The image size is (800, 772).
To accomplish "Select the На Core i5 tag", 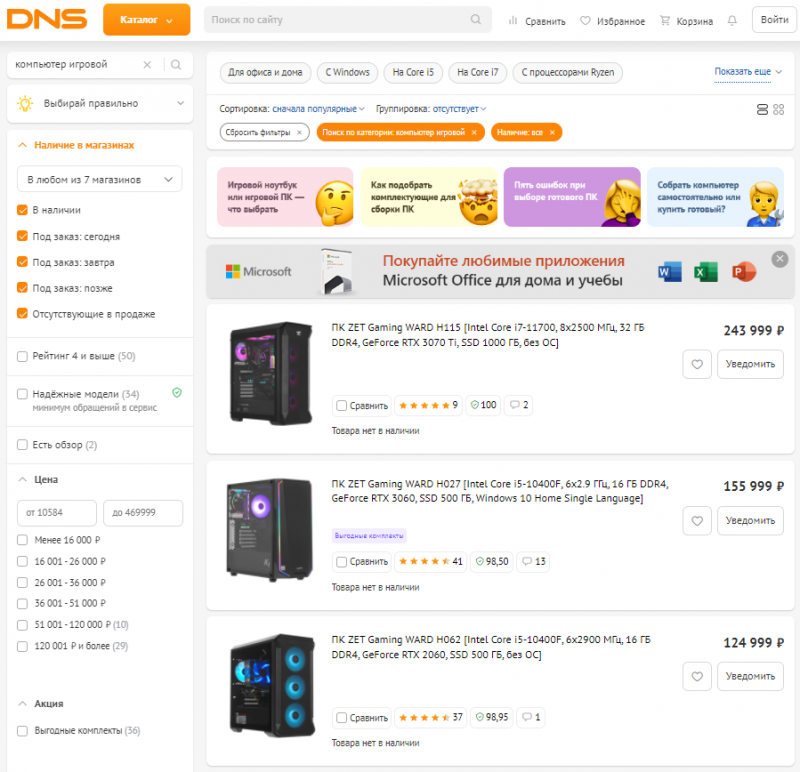I will (413, 72).
